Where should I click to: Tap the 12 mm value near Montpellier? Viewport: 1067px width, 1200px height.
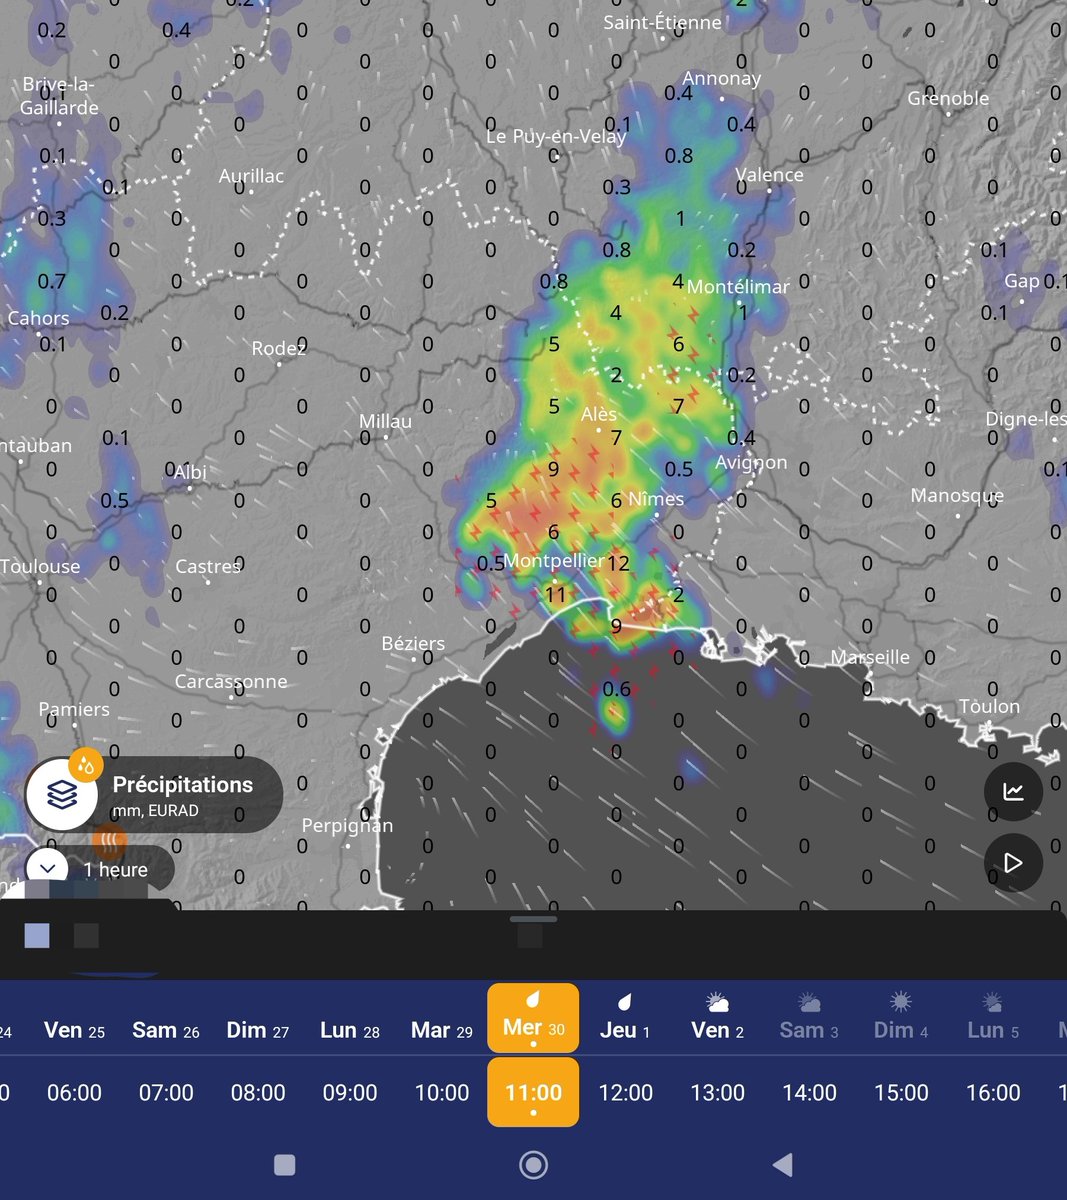coord(618,564)
